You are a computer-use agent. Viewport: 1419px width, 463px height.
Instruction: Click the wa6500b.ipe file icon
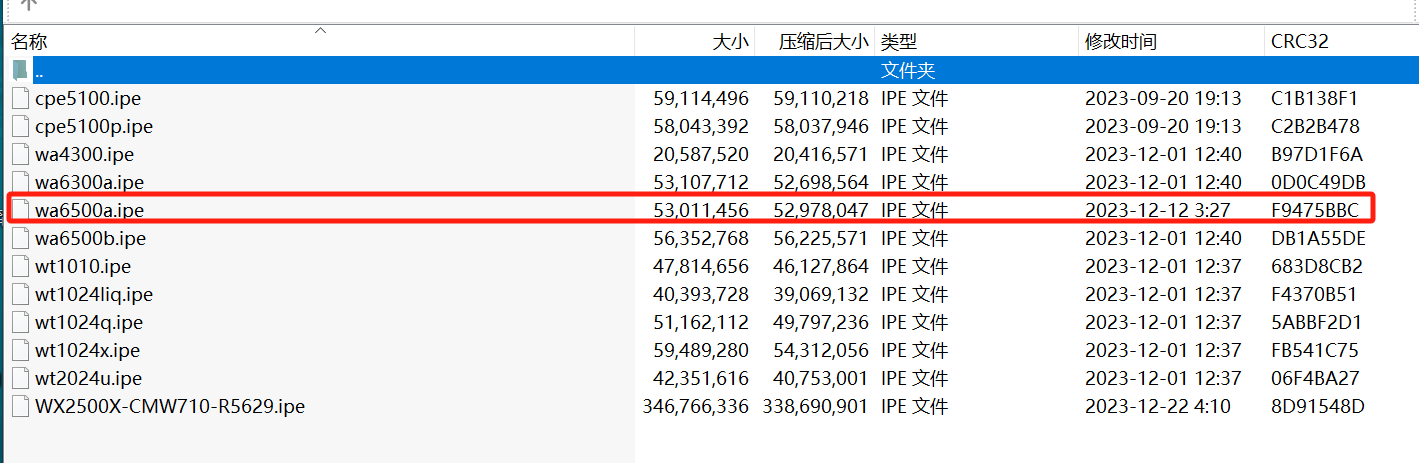(20, 239)
